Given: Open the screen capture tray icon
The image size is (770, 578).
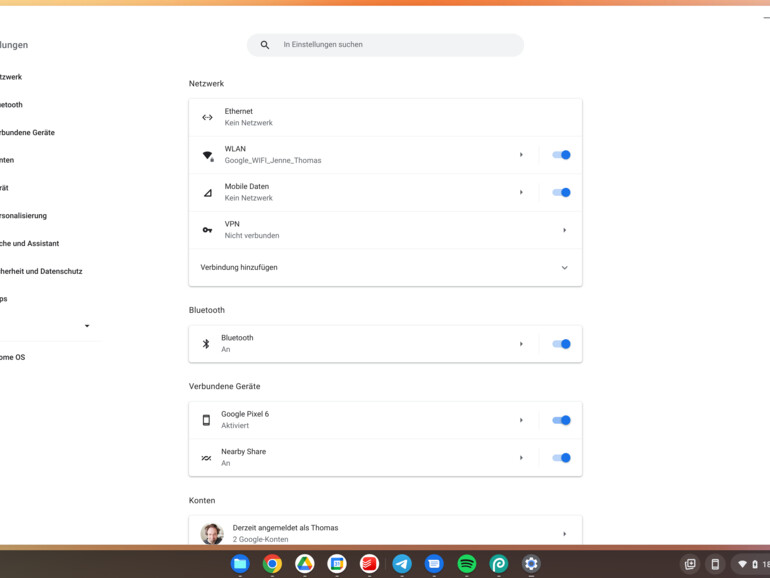Looking at the screenshot, I should click(x=690, y=564).
